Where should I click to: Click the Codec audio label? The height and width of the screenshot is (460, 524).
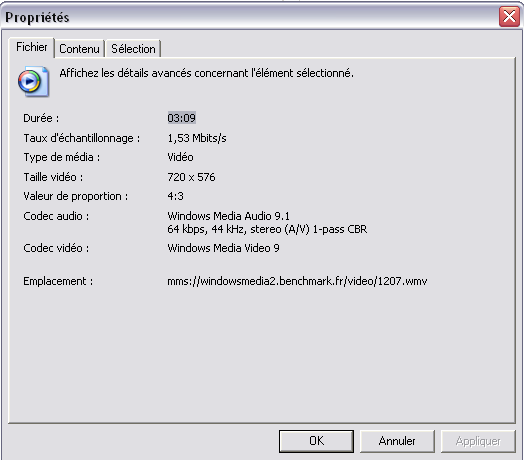click(56, 216)
